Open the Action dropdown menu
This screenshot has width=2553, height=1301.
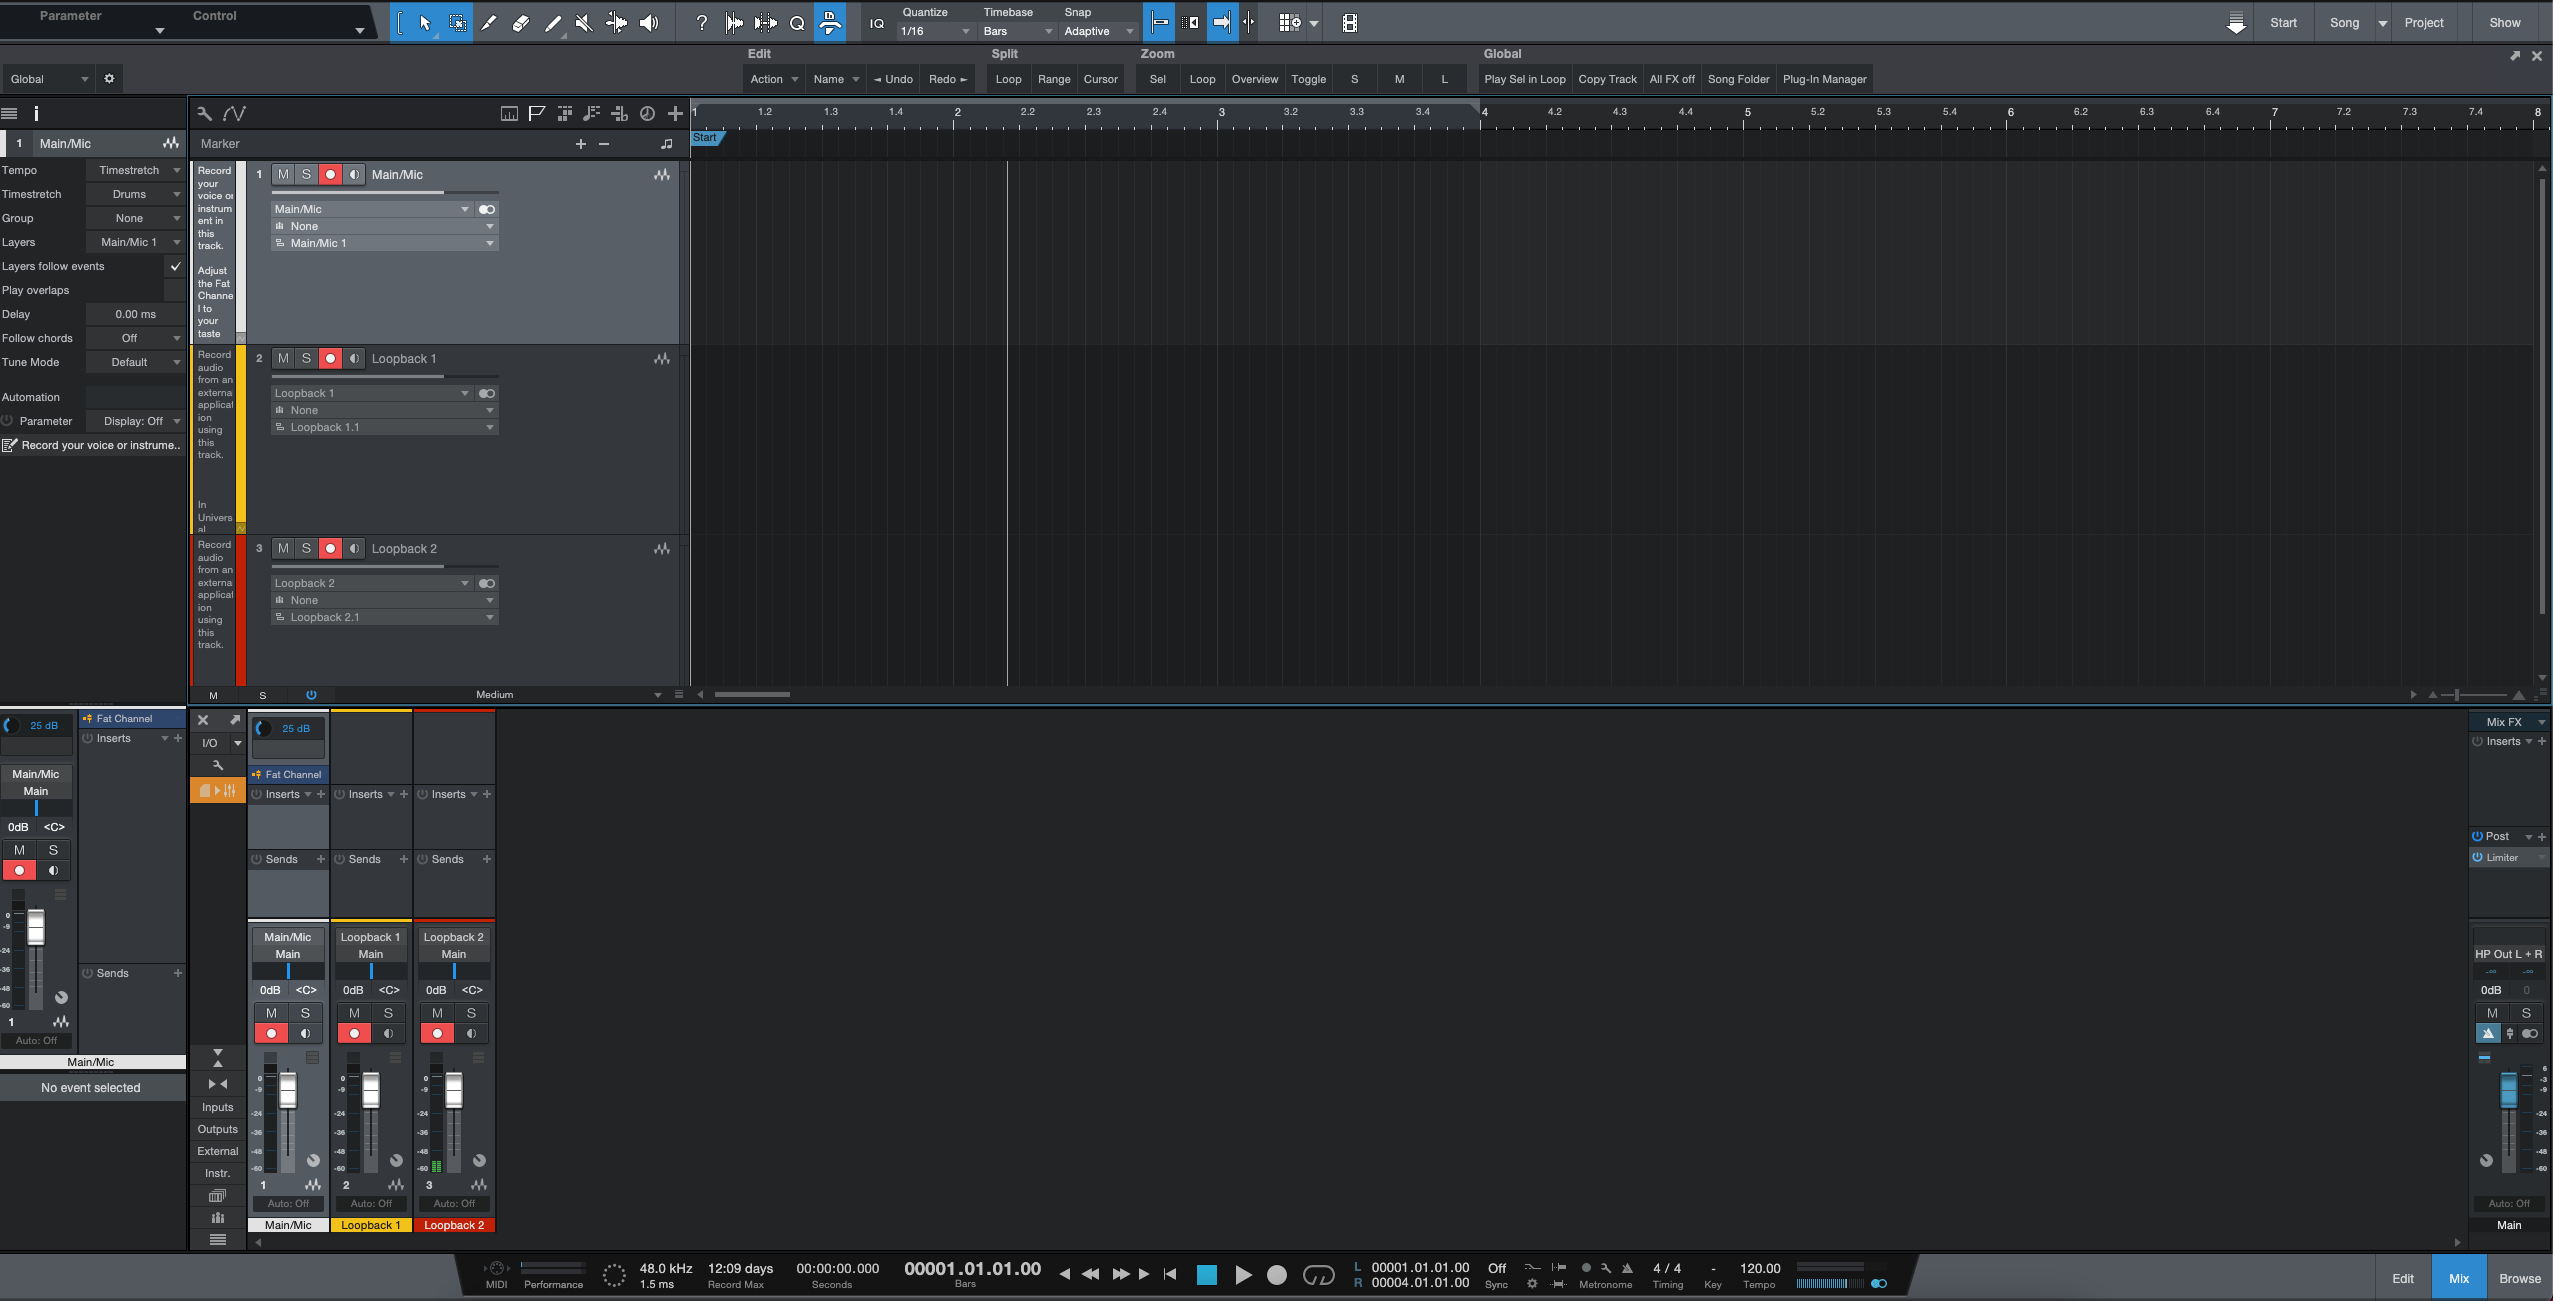pyautogui.click(x=774, y=79)
